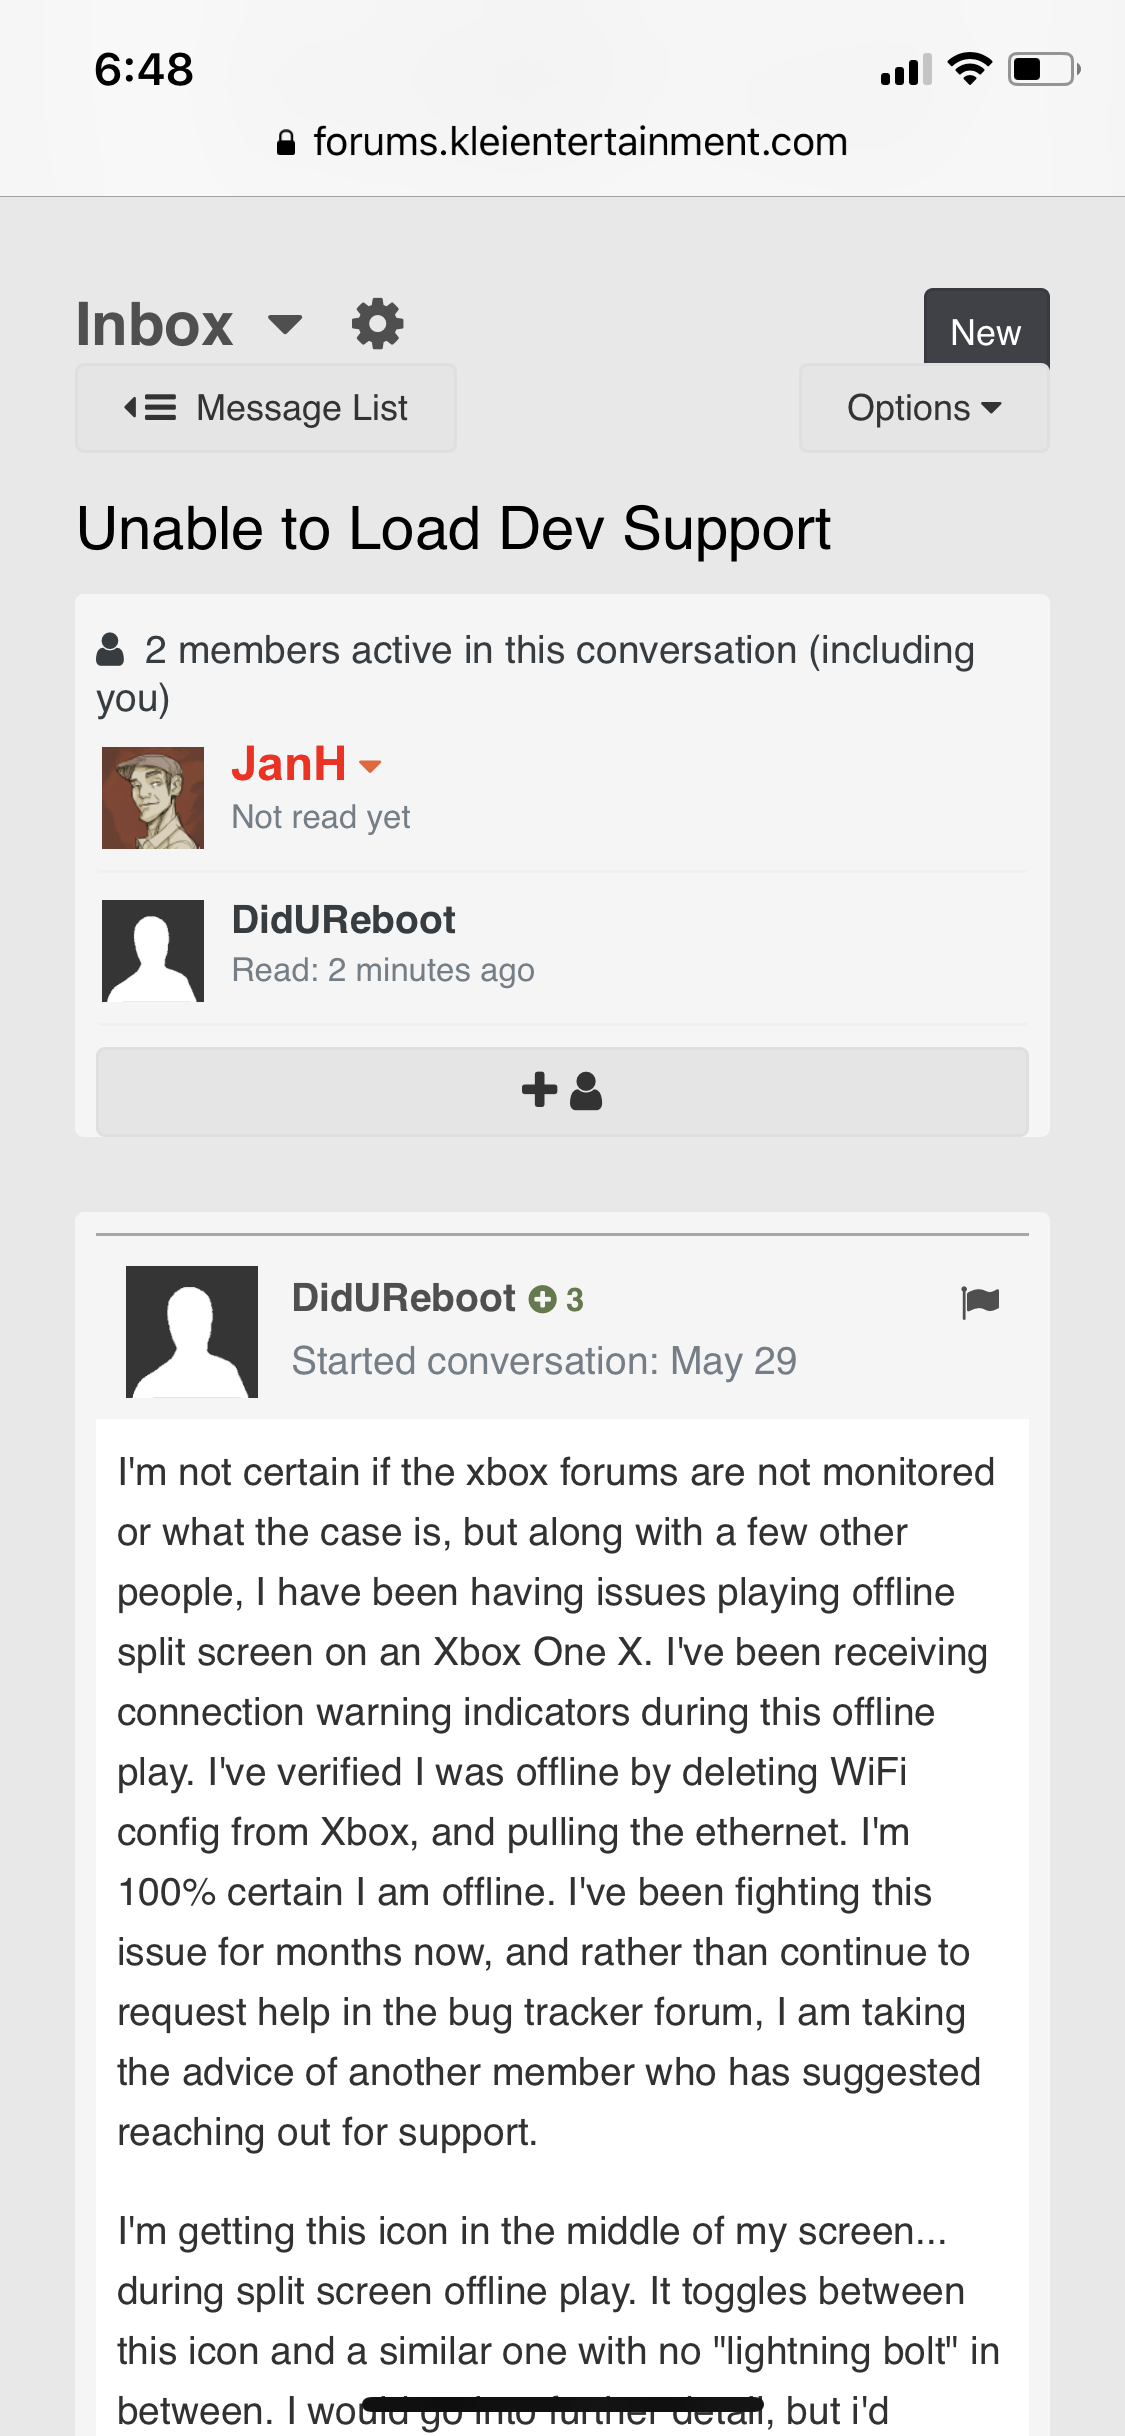1125x2436 pixels.
Task: Compose a New message
Action: (x=986, y=331)
